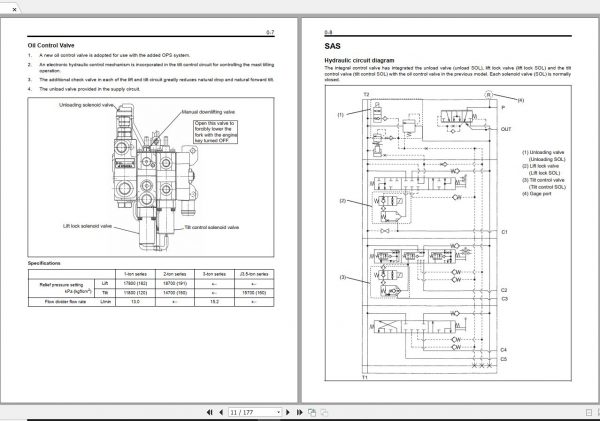Click the 'Manual downlifting valve' label
Viewport: 600px width, 421px height.
pyautogui.click(x=208, y=112)
